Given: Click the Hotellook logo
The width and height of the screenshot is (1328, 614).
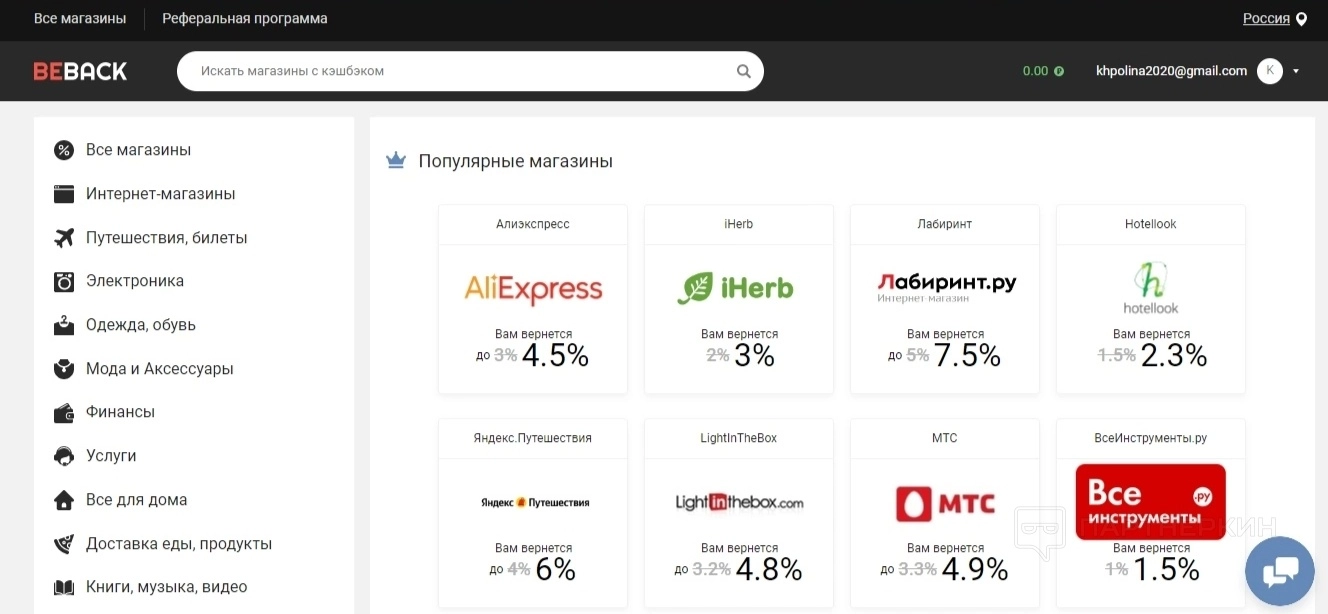Looking at the screenshot, I should (1151, 288).
